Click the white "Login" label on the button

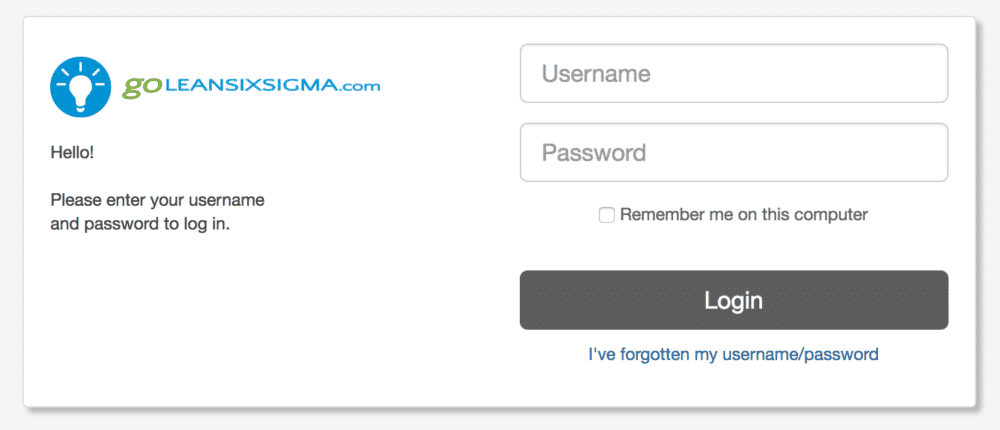[x=733, y=300]
